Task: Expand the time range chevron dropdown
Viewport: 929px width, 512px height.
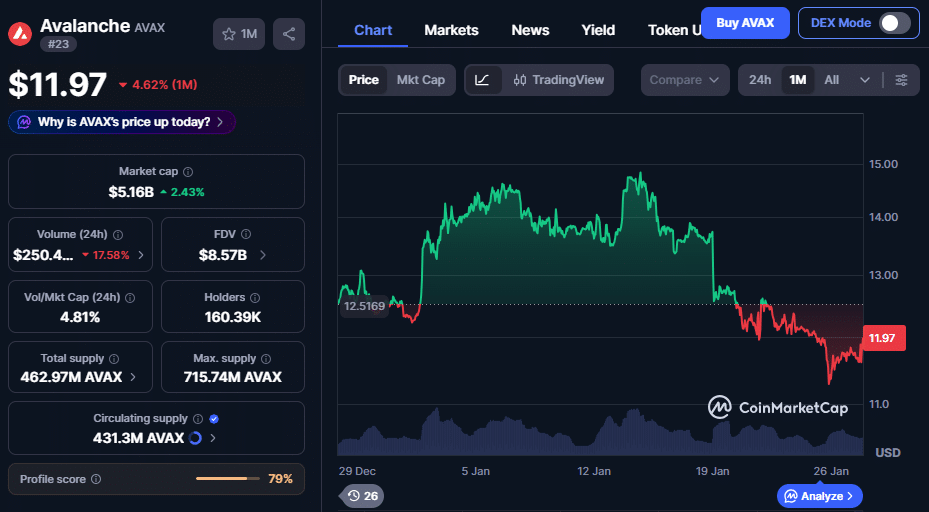Action: pos(865,80)
